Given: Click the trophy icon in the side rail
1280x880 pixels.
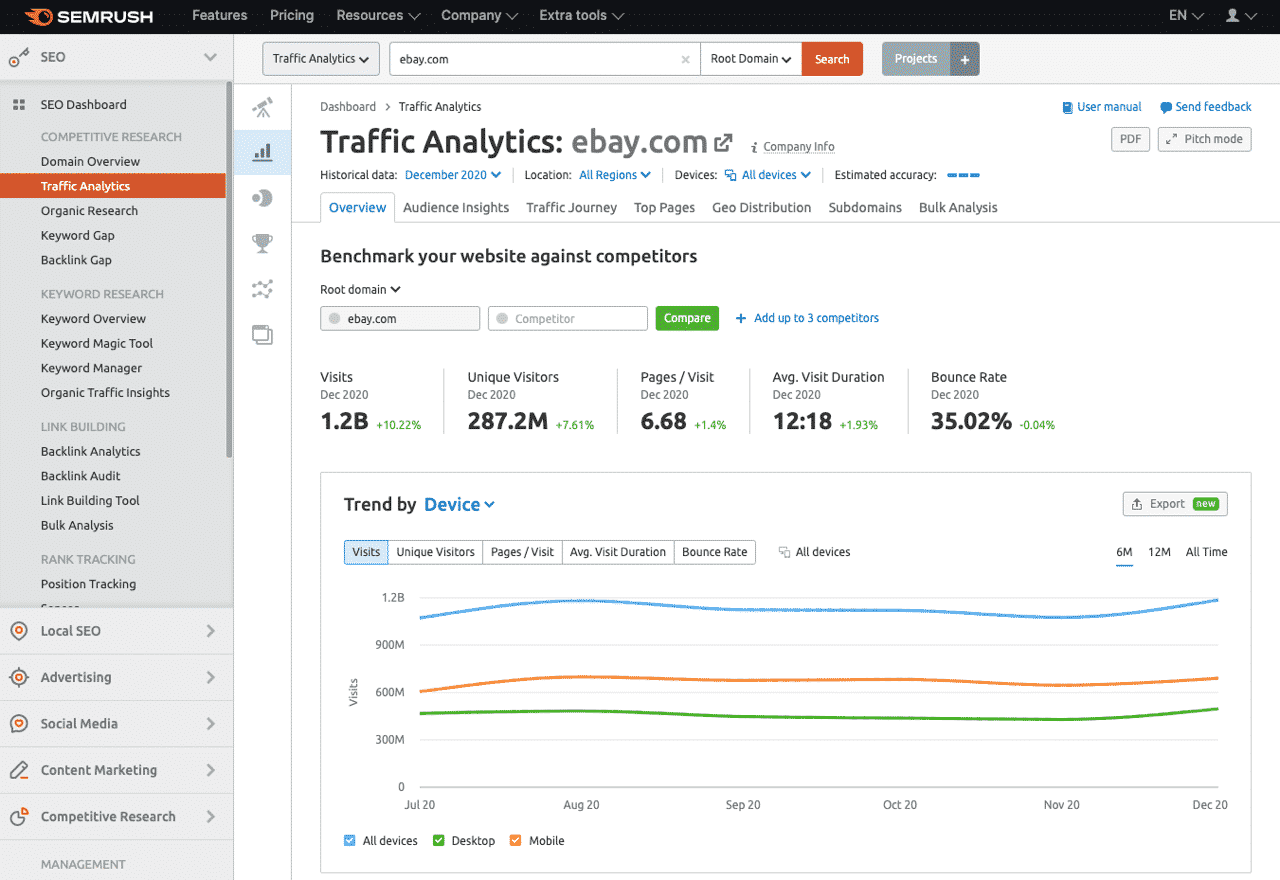Looking at the screenshot, I should (x=262, y=243).
